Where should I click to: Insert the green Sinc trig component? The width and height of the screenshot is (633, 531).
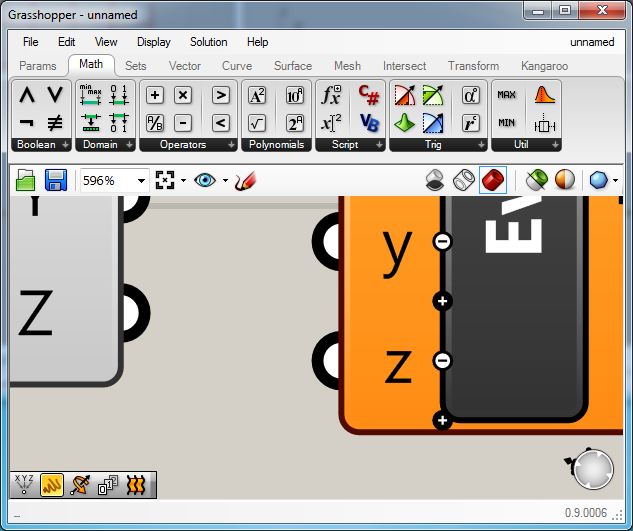(405, 123)
